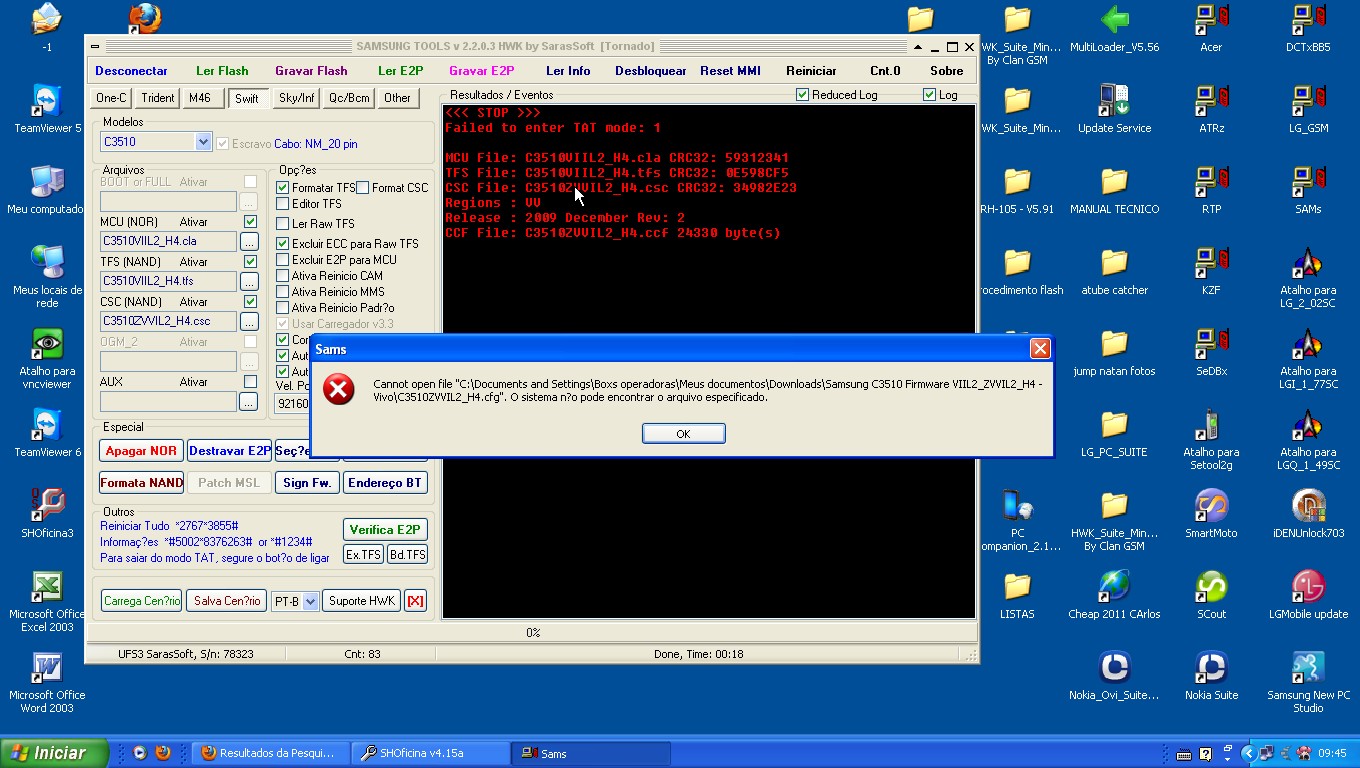Browse for MCU (NOR) file button
The image size is (1360, 768).
click(x=249, y=242)
